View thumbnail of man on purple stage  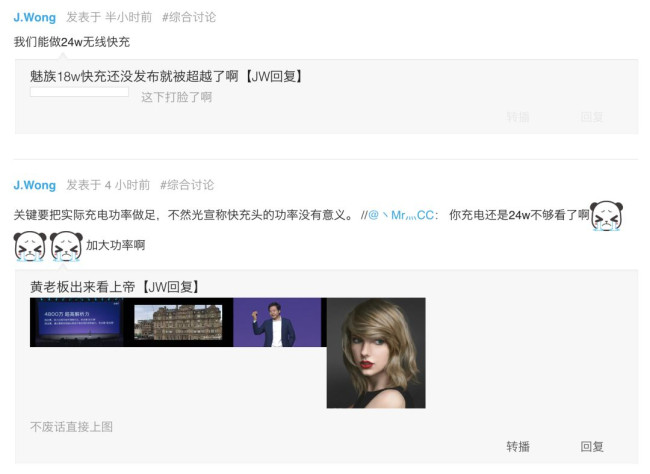[280, 322]
